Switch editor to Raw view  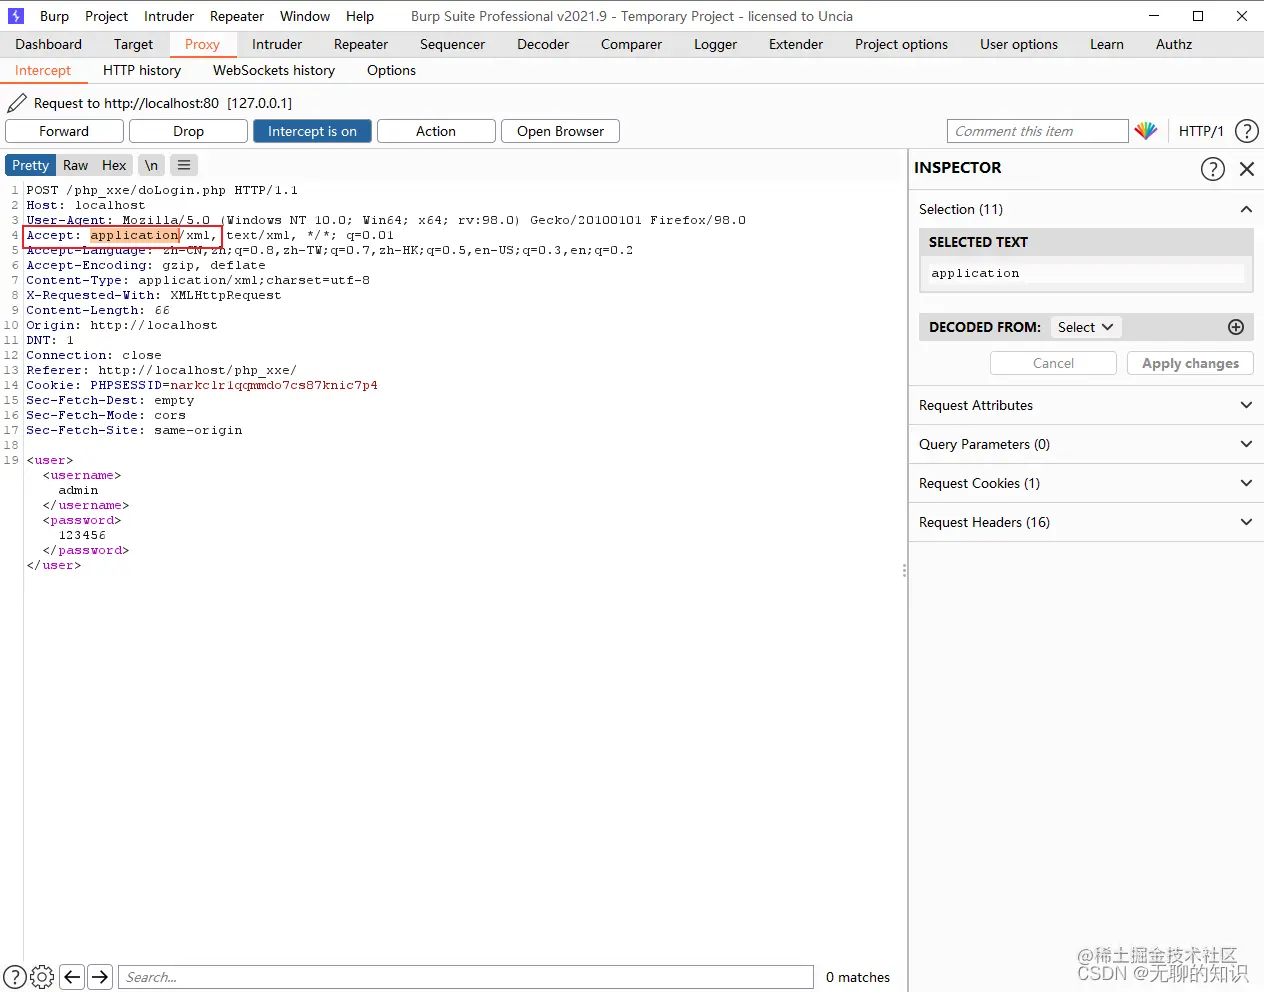[76, 165]
